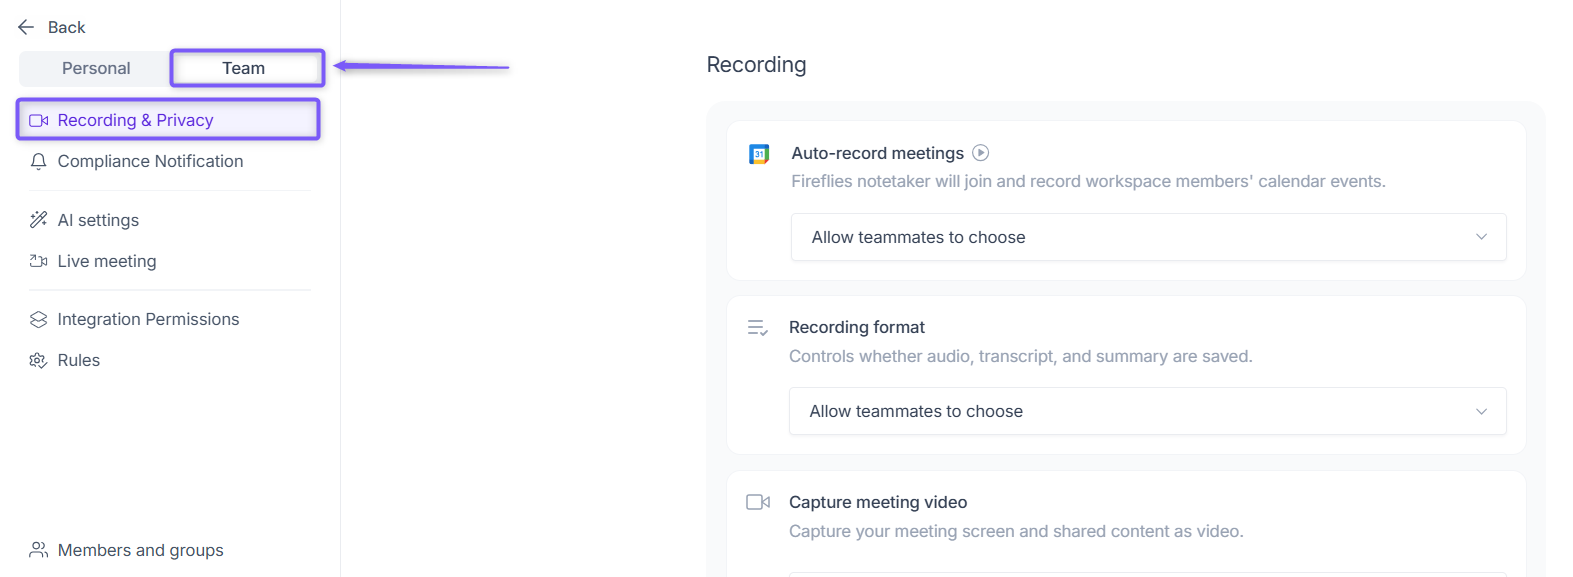
Task: Open Compliance Notification settings
Action: coord(150,161)
